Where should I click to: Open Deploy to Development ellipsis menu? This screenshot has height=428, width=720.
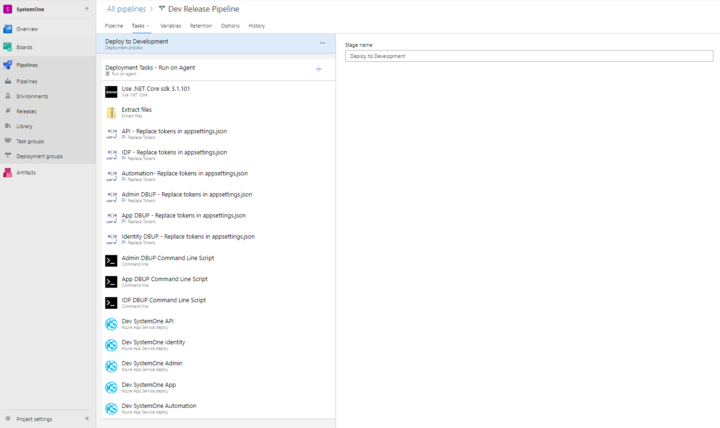pyautogui.click(x=322, y=43)
